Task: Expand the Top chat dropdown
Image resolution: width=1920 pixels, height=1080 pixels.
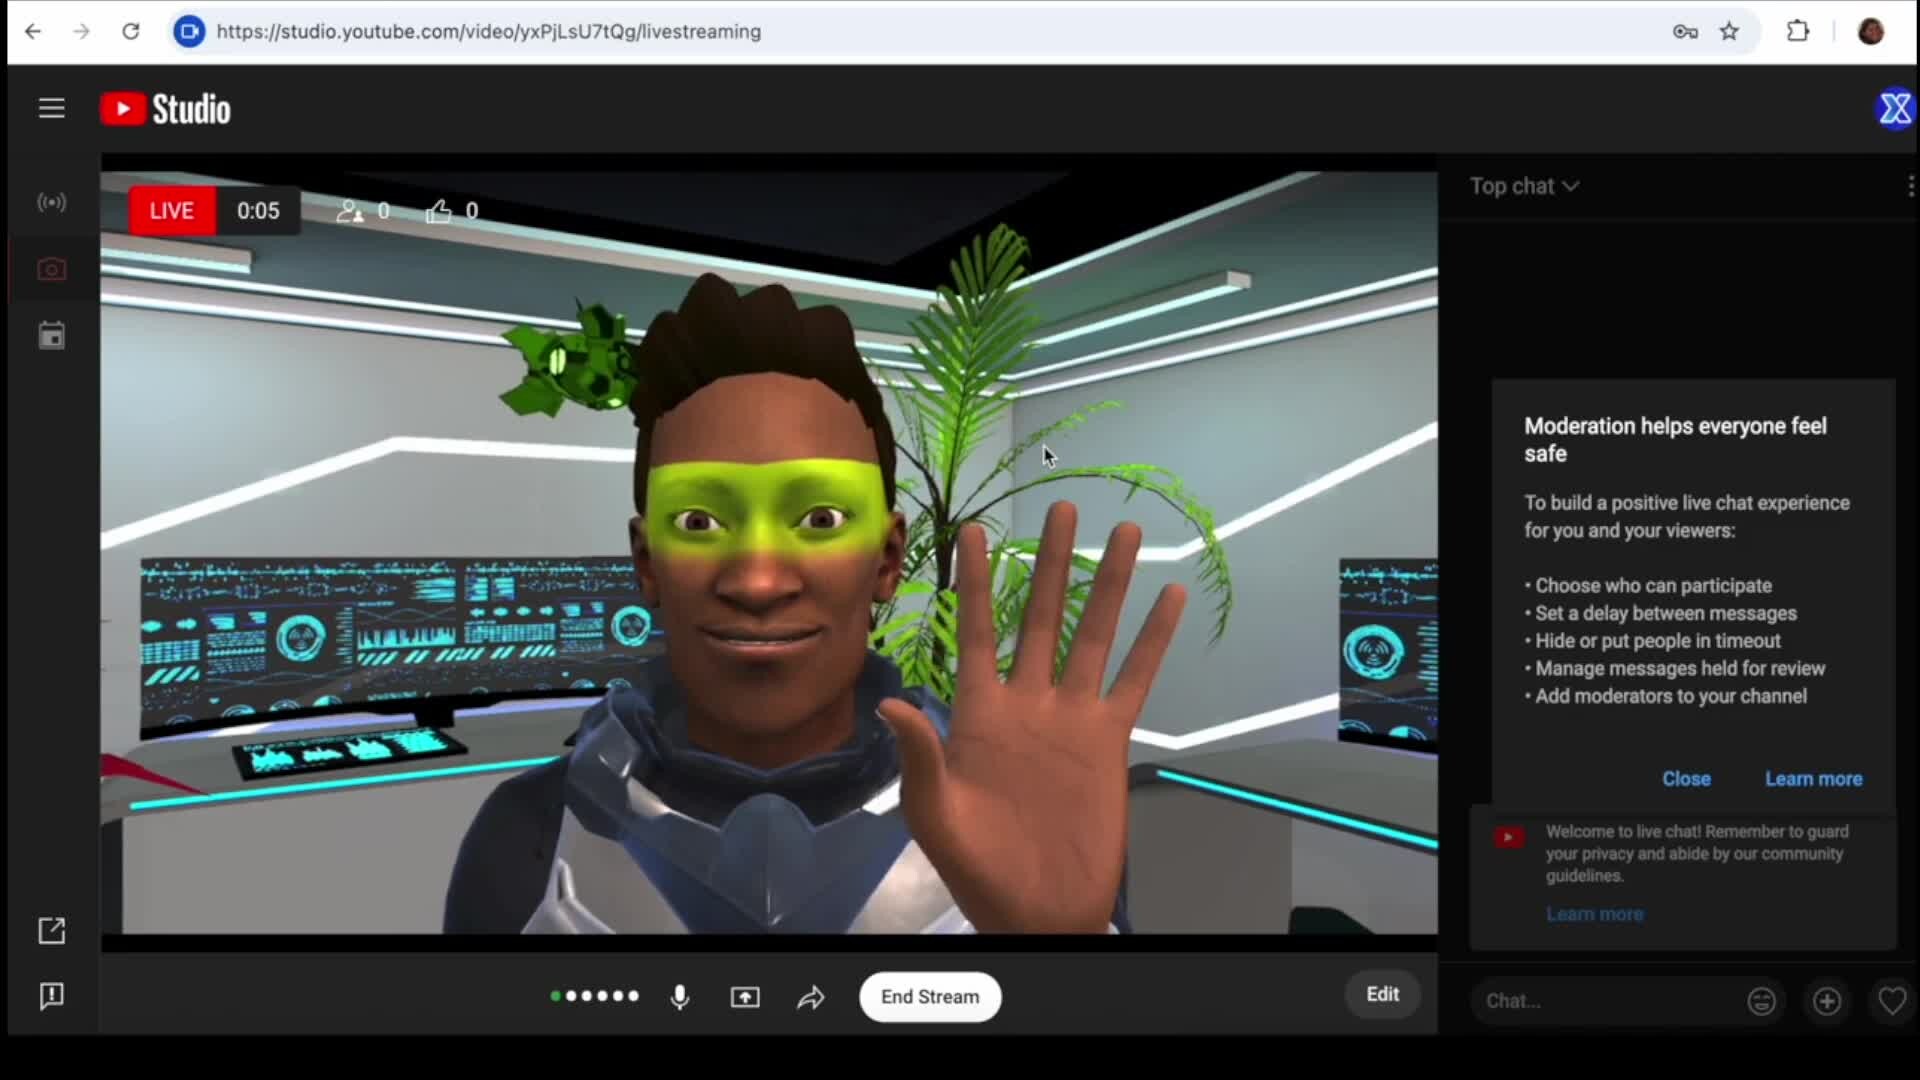Action: (x=1524, y=186)
